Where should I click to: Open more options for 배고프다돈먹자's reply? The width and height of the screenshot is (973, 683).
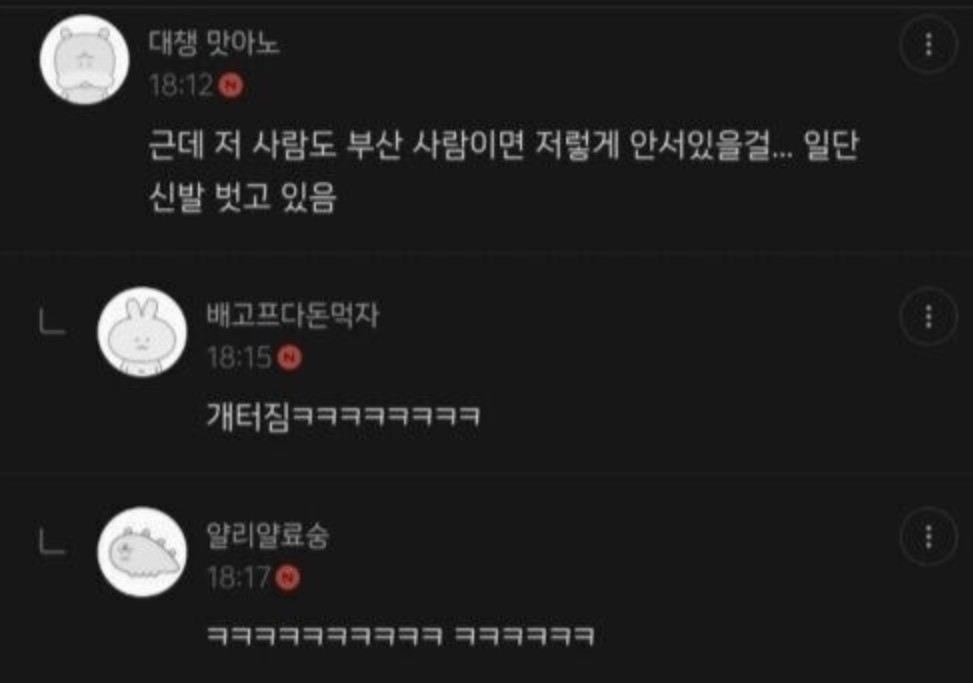[x=928, y=316]
